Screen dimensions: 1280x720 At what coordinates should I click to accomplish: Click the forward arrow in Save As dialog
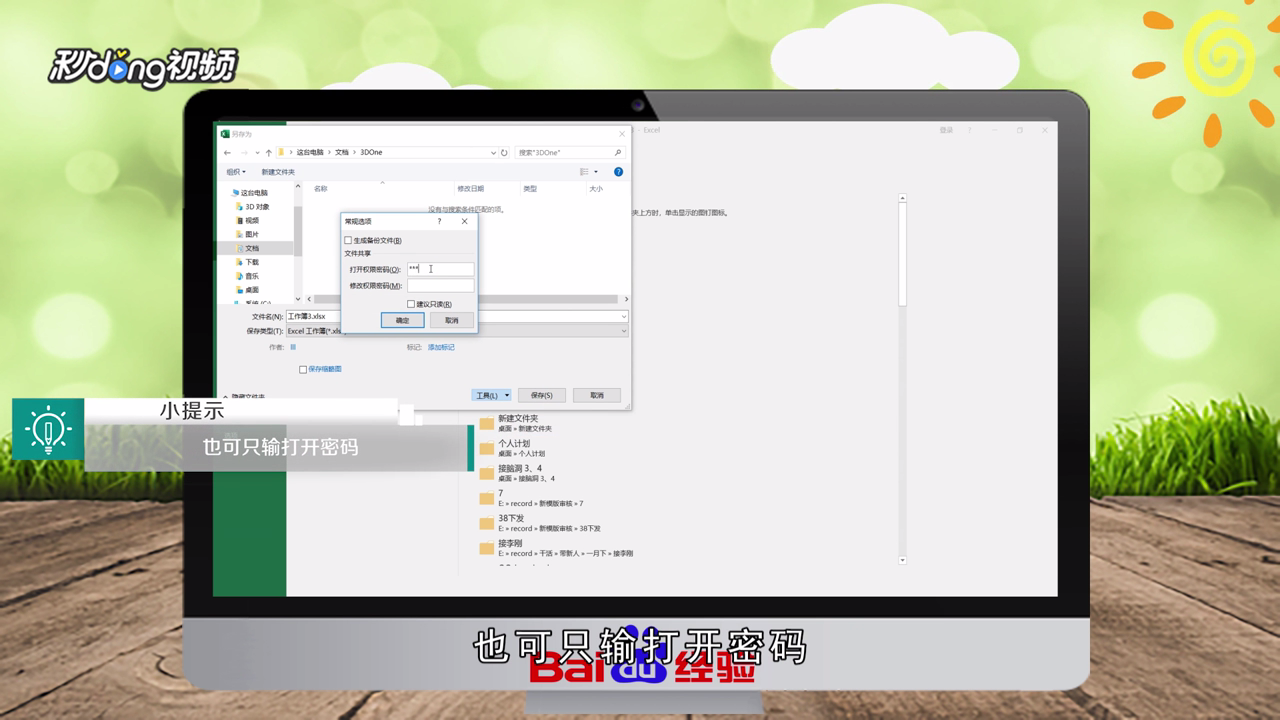click(x=243, y=153)
